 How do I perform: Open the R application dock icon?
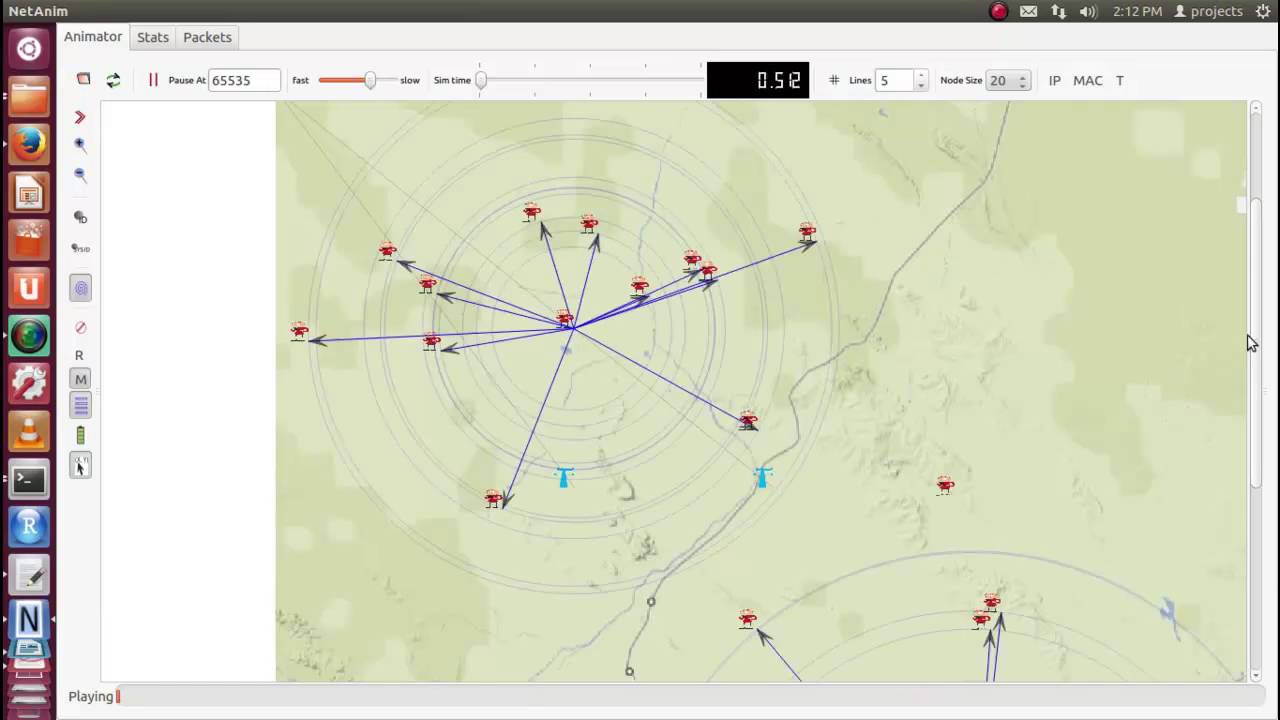point(29,528)
